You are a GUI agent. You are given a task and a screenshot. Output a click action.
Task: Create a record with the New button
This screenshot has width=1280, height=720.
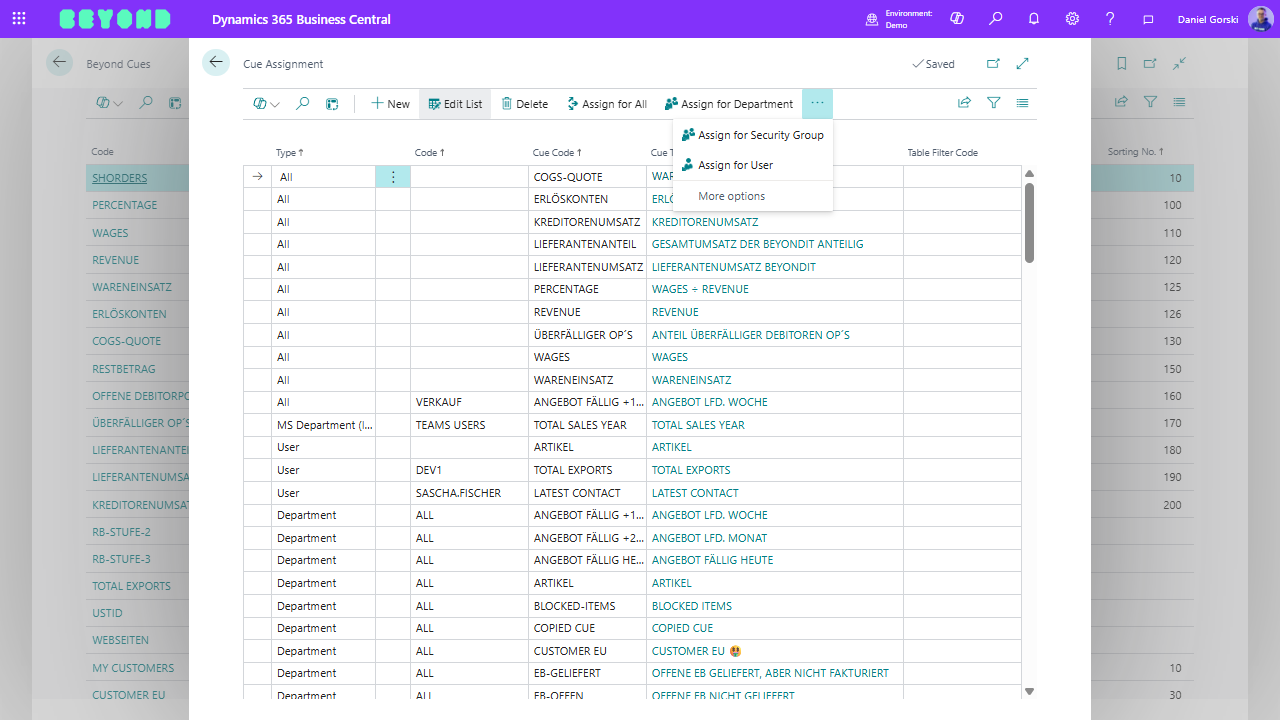click(x=389, y=103)
